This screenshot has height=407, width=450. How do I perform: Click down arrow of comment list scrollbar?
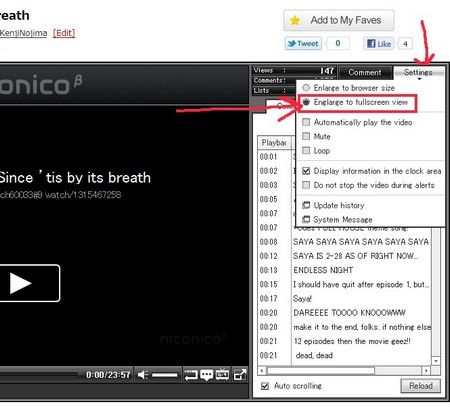tap(436, 361)
